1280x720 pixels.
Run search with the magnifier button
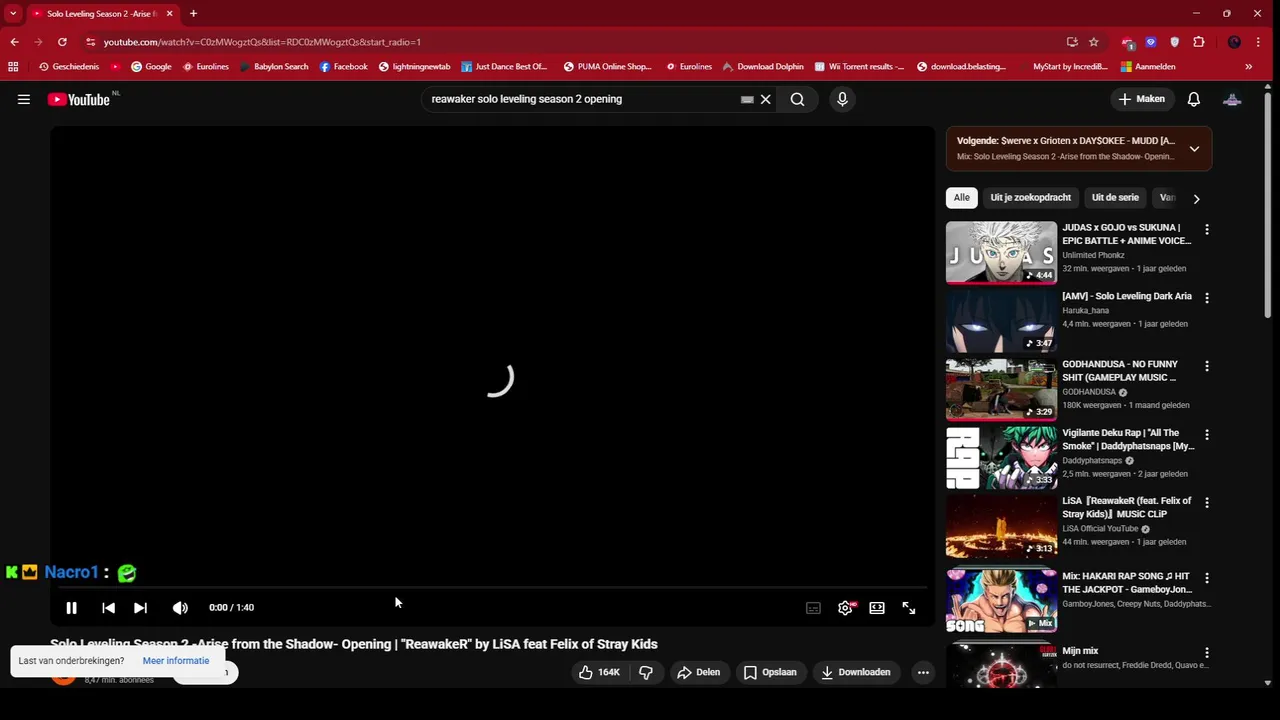[x=797, y=99]
